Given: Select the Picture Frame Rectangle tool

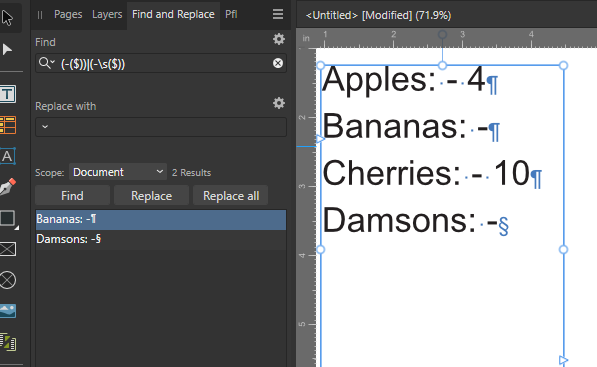Looking at the screenshot, I should coord(8,249).
